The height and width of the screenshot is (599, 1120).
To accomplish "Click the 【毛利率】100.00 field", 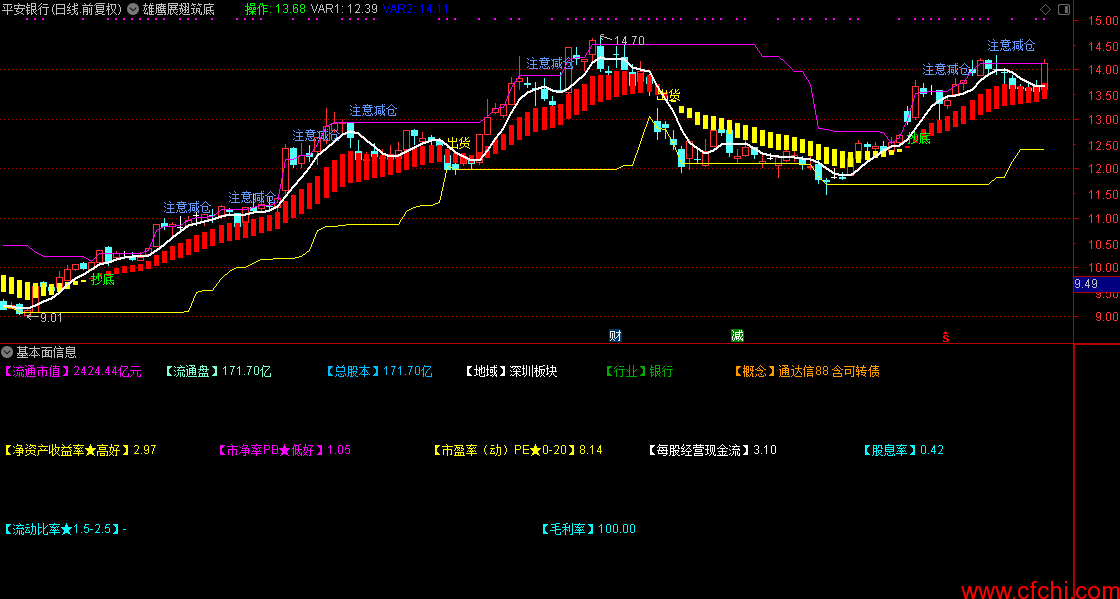I will point(588,529).
